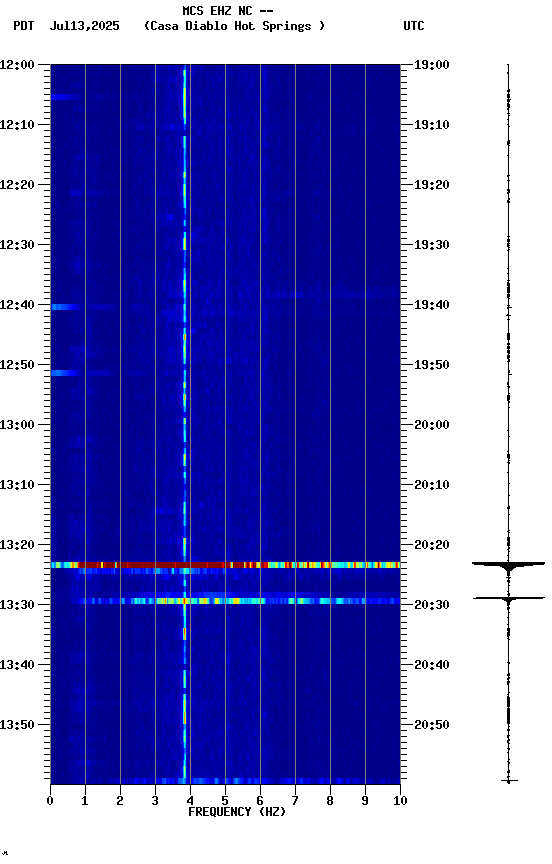Click the low-frequency blip near 12:51
Screen dimensions: 552x864
[x=65, y=373]
